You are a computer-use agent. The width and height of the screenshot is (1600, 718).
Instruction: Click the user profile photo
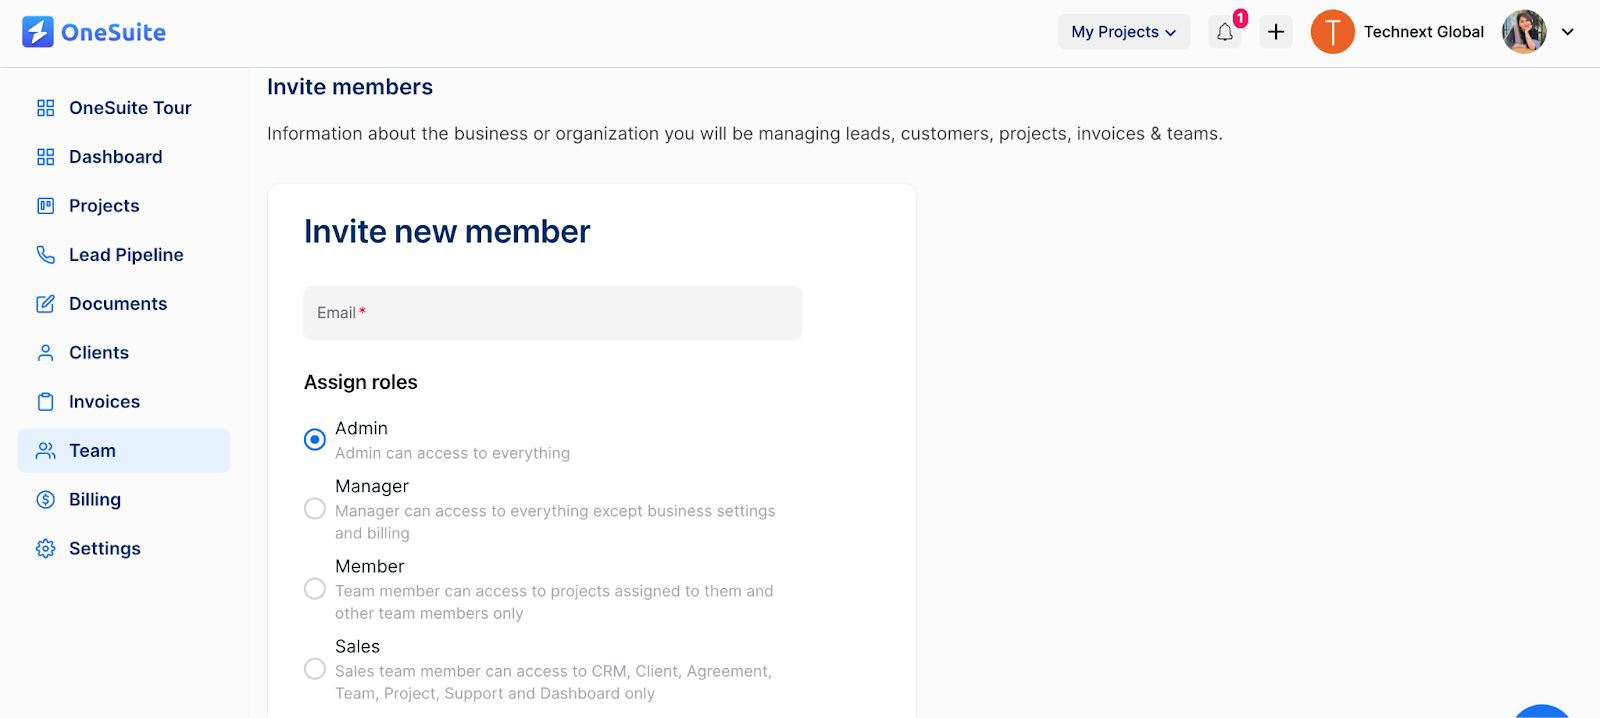click(1524, 32)
